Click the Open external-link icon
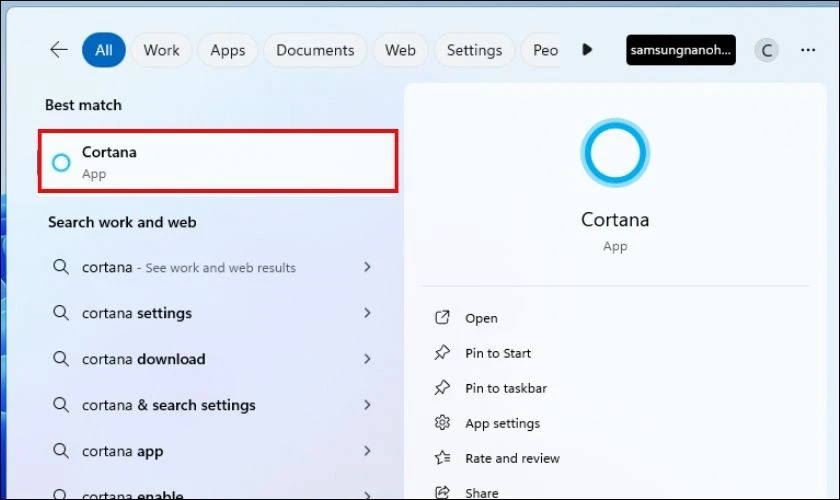This screenshot has height=500, width=840. (x=442, y=318)
